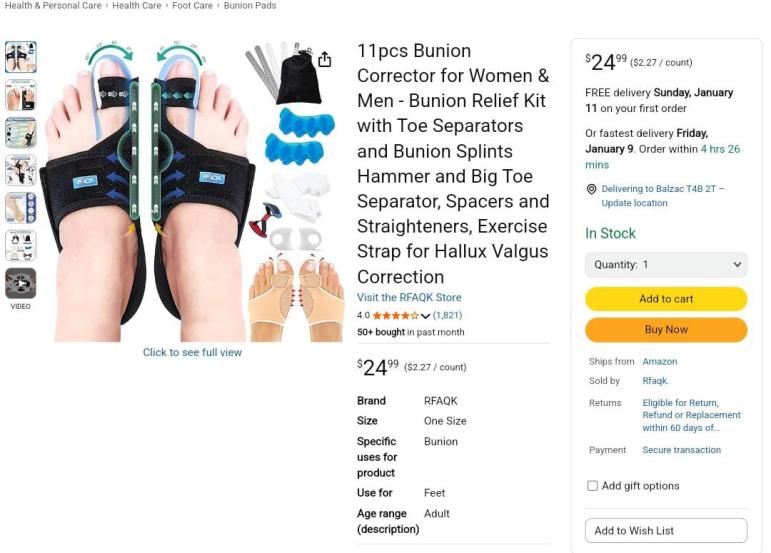Viewport: 771px width, 553px height.
Task: Click the share icon on product image
Action: (325, 59)
